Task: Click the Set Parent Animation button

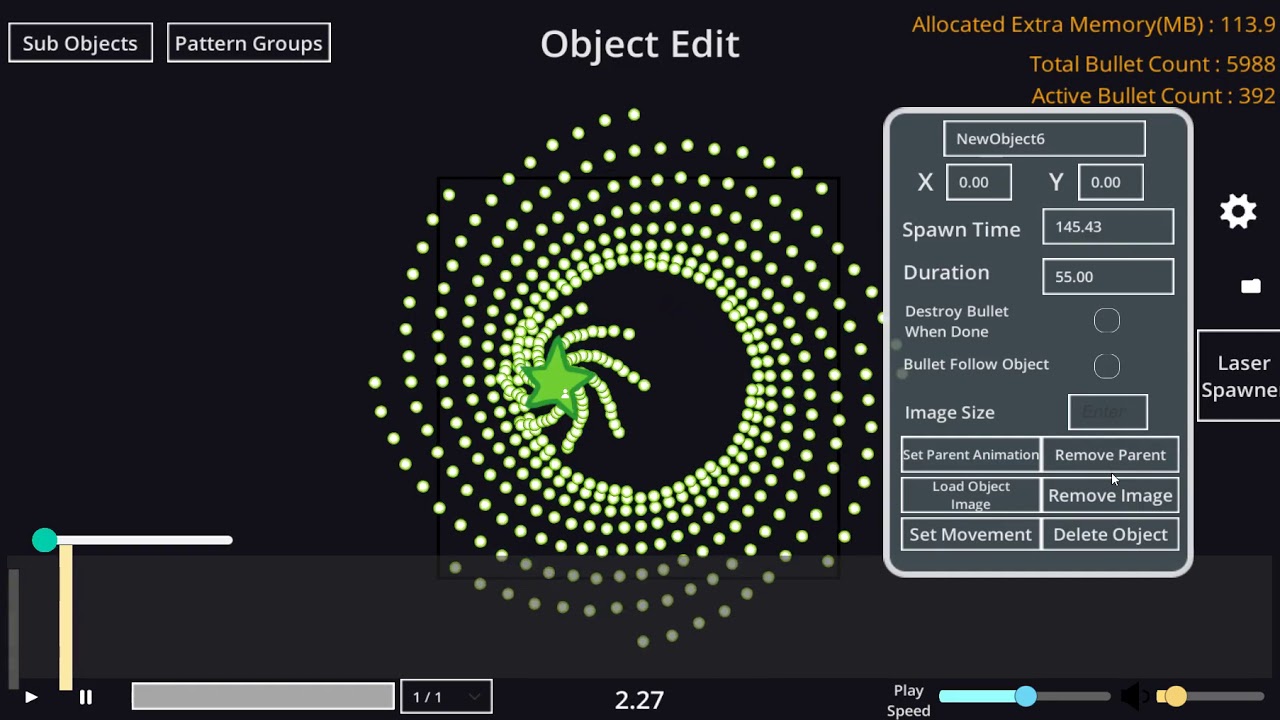Action: click(x=970, y=455)
